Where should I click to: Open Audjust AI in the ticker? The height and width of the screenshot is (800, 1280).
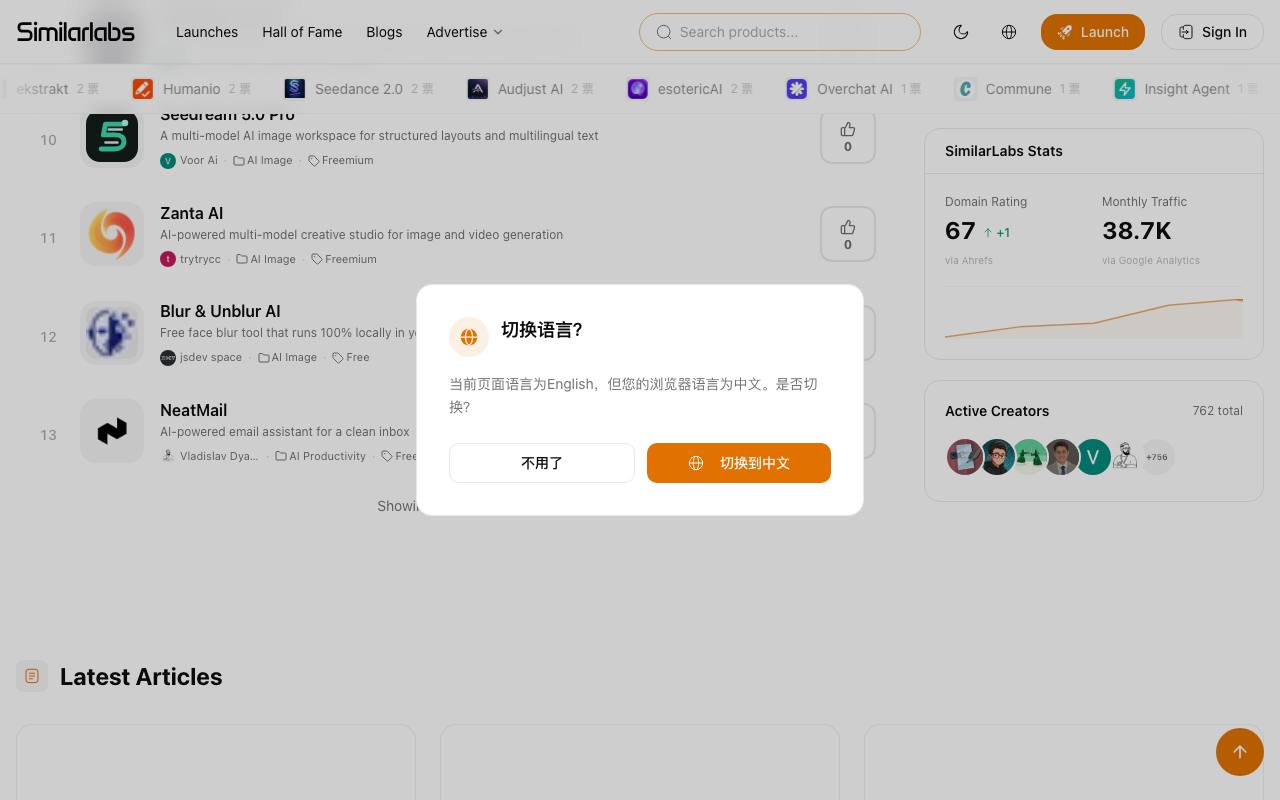[x=530, y=89]
